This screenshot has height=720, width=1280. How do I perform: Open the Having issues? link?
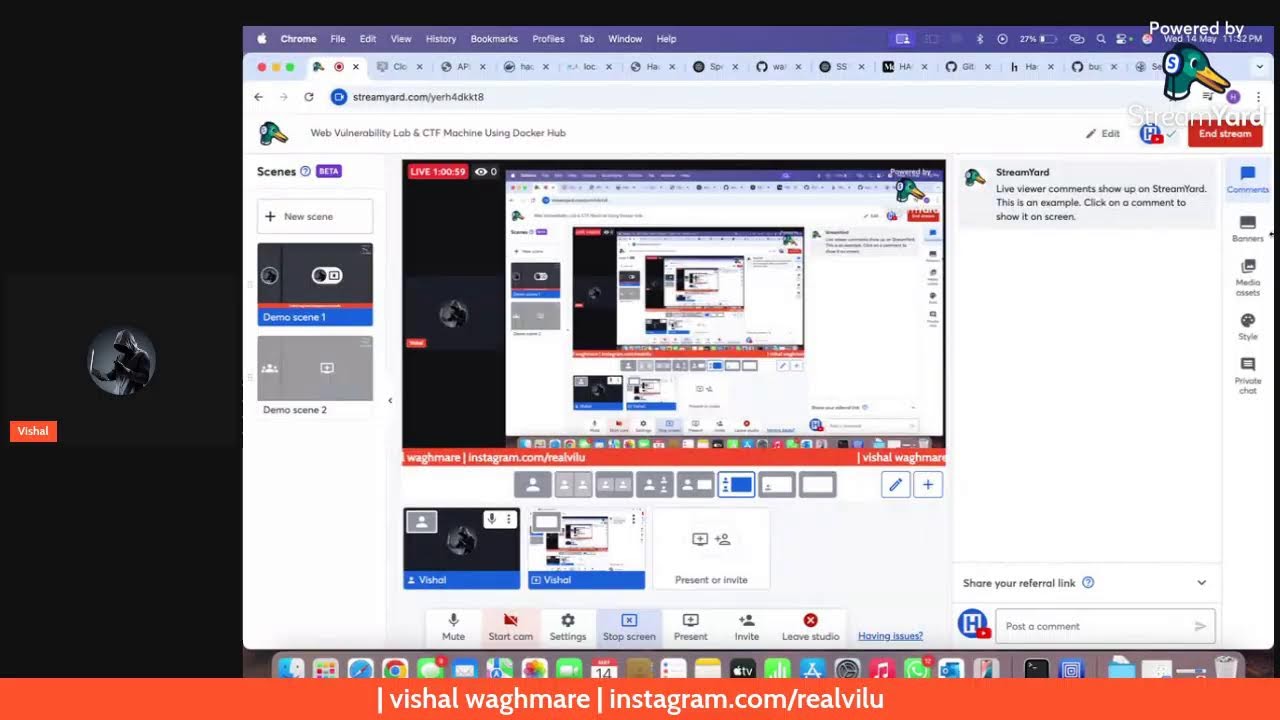890,636
